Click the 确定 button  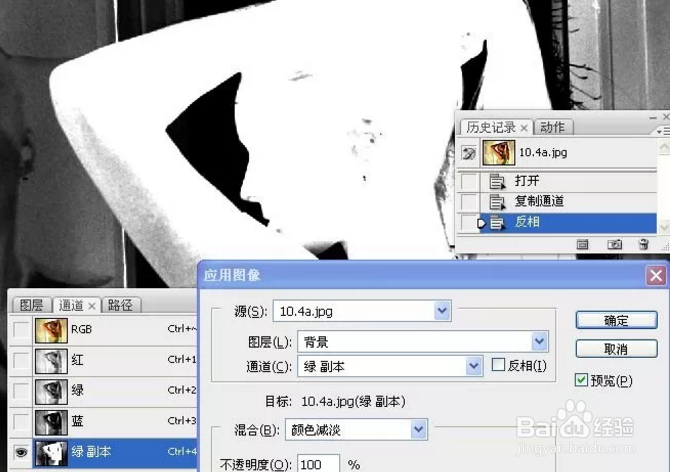click(616, 321)
